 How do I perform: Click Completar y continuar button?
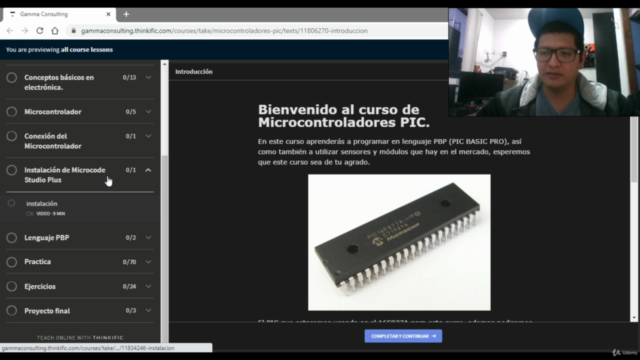pyautogui.click(x=403, y=336)
